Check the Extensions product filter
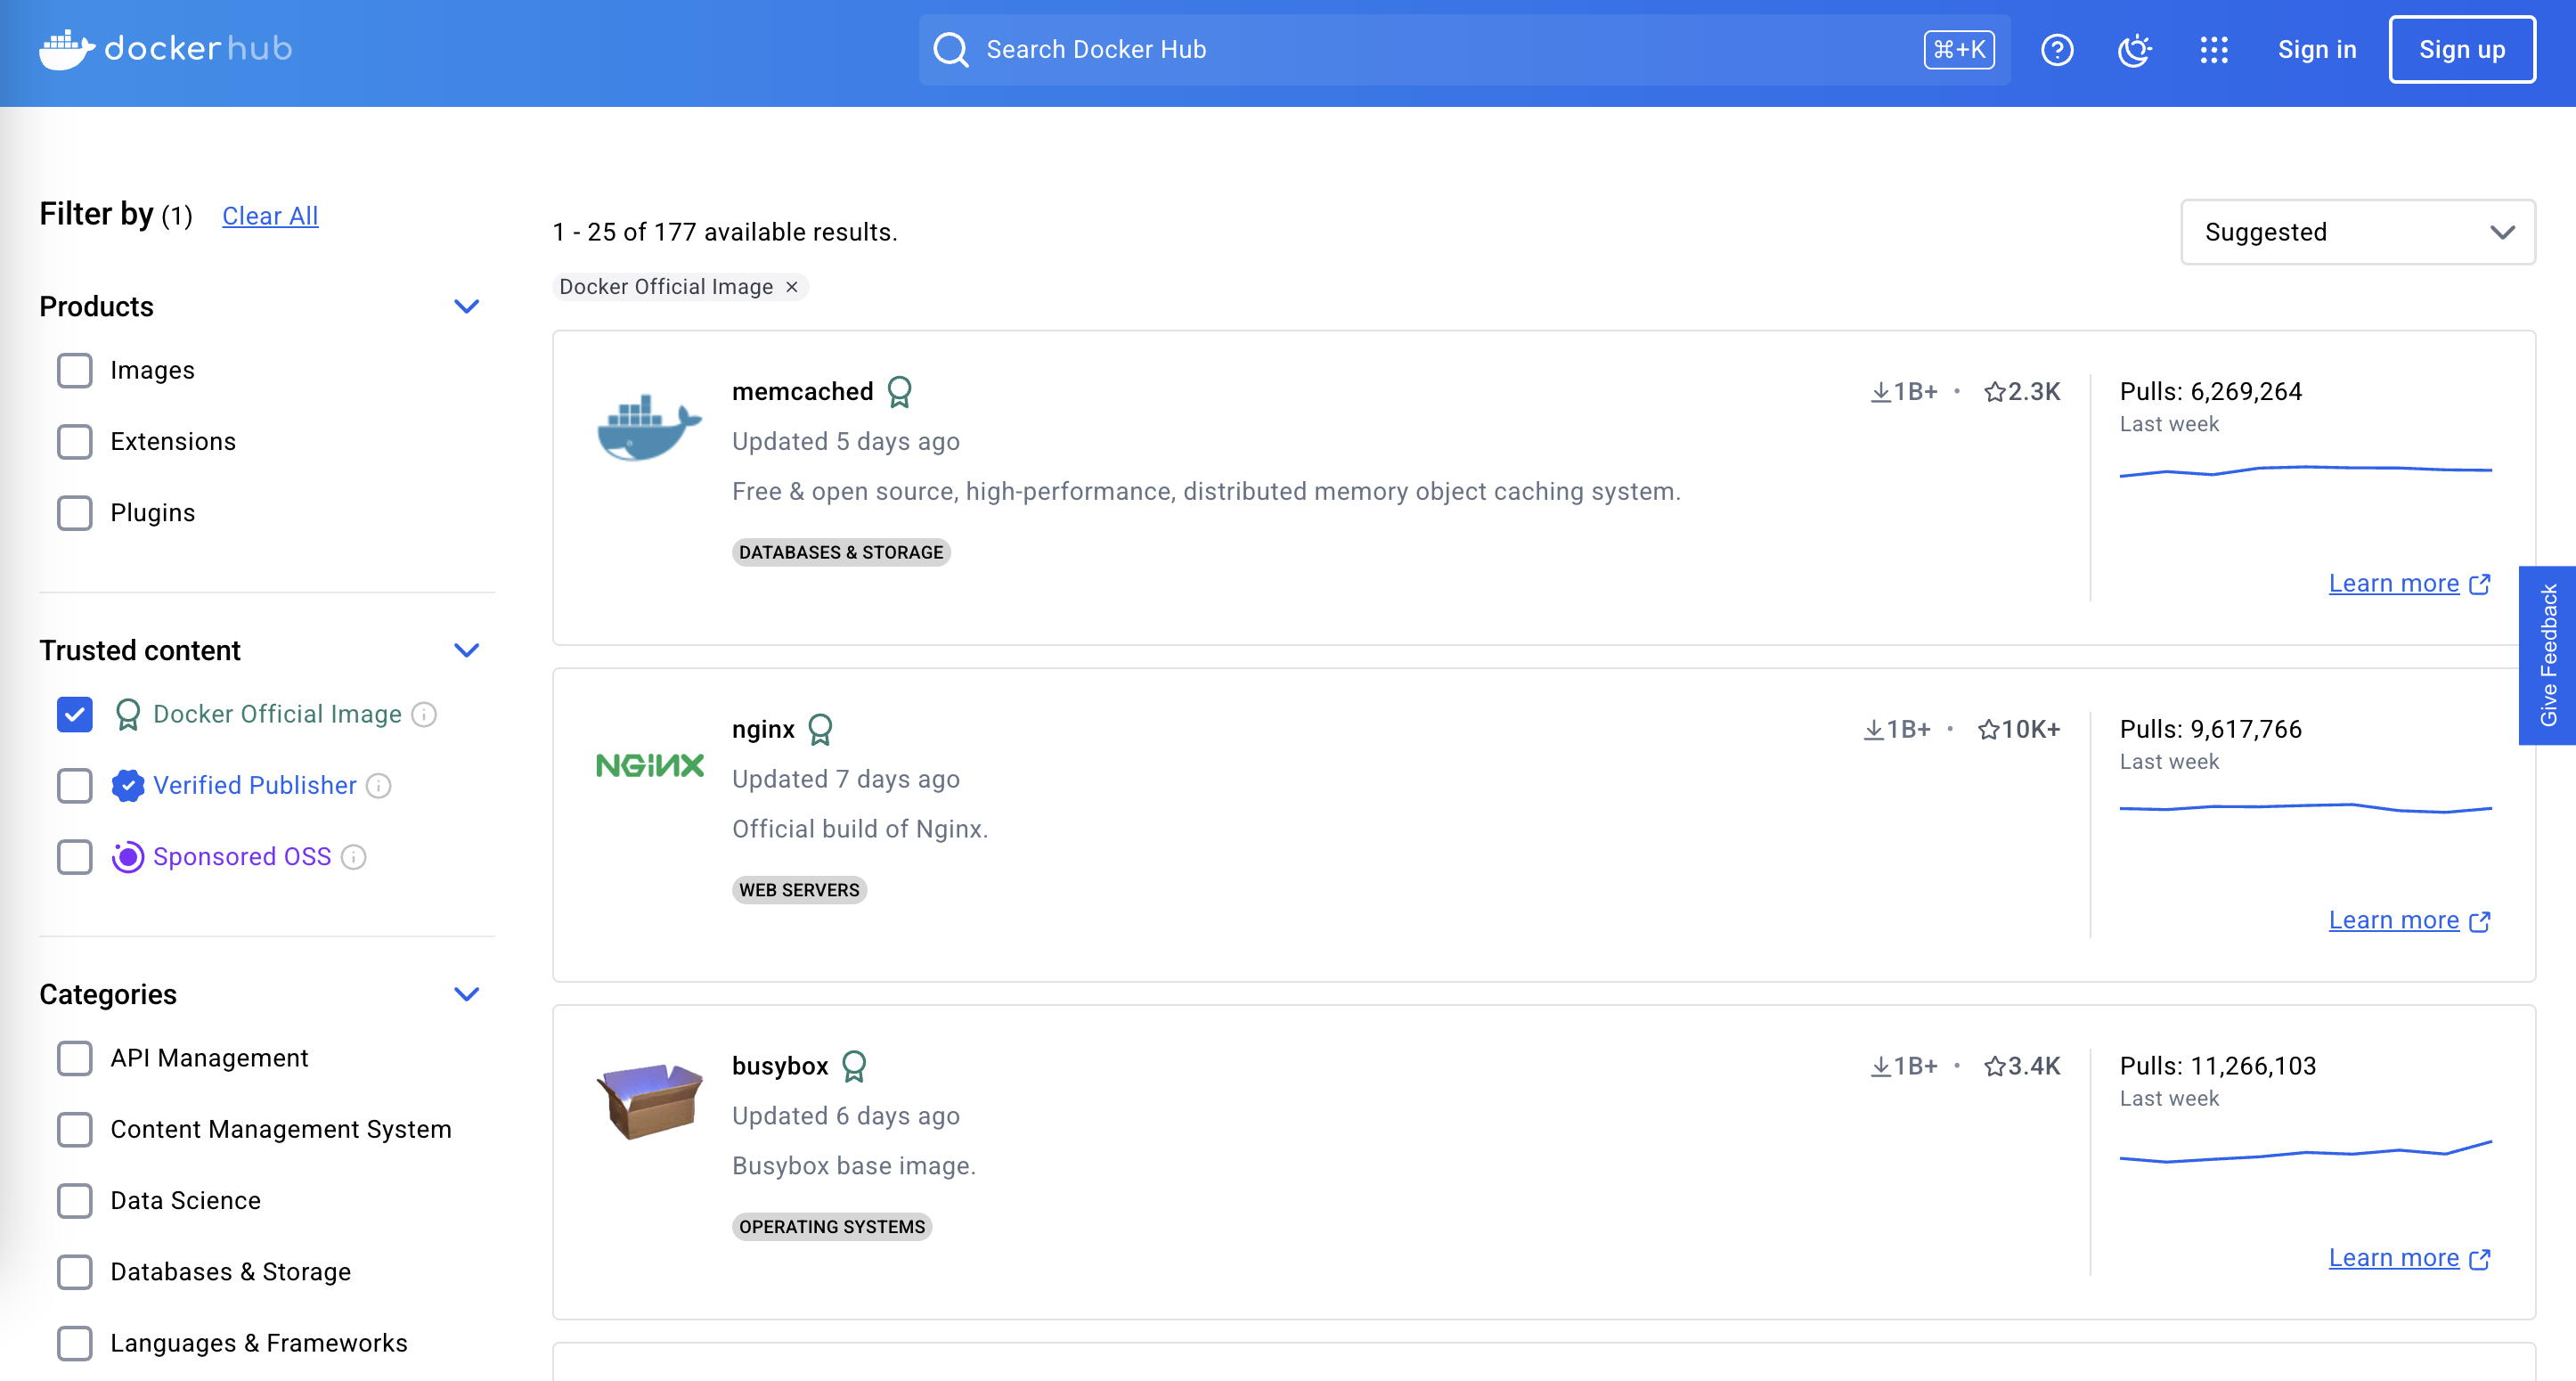This screenshot has height=1381, width=2576. coord(75,441)
